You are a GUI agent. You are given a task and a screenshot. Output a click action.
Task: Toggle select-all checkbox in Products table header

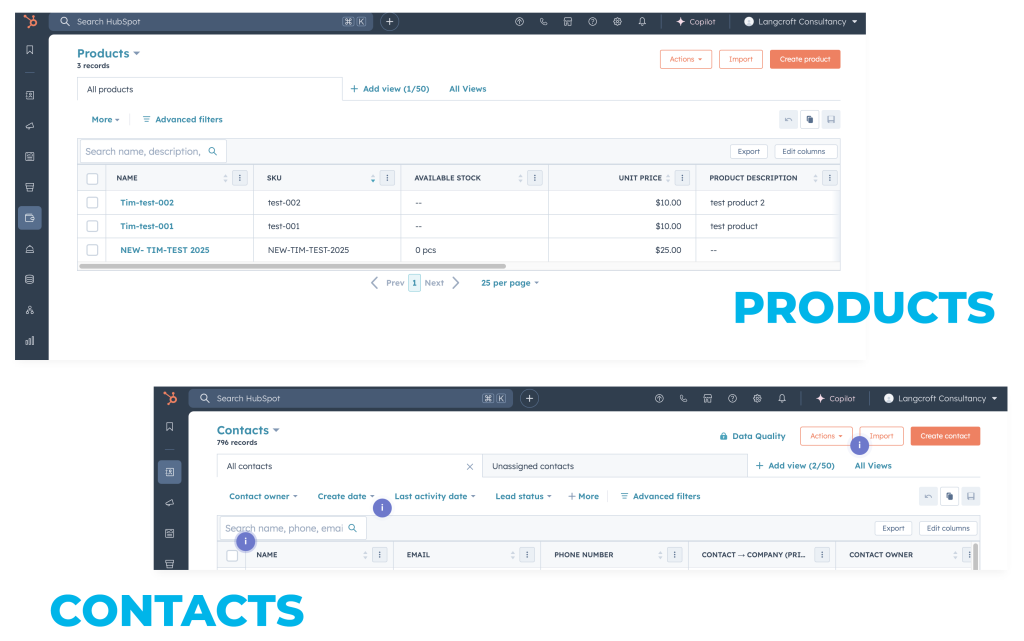click(x=92, y=178)
